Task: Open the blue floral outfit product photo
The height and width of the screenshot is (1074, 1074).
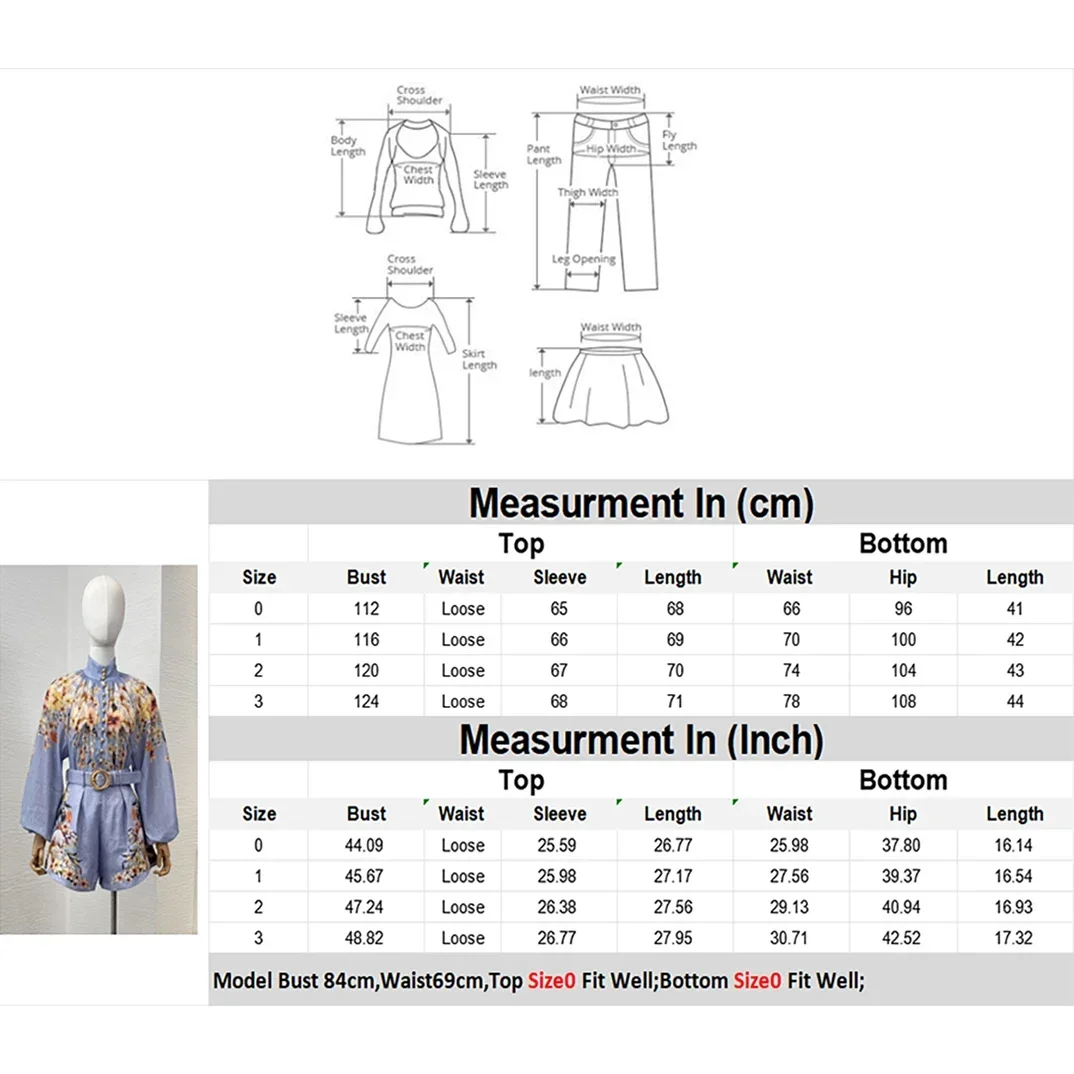Action: coord(99,749)
